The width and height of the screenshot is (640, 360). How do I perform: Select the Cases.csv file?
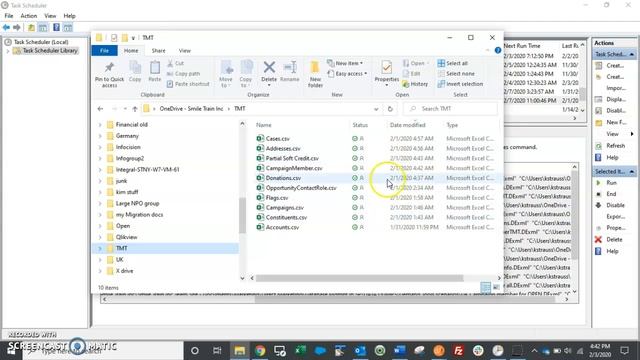click(278, 139)
